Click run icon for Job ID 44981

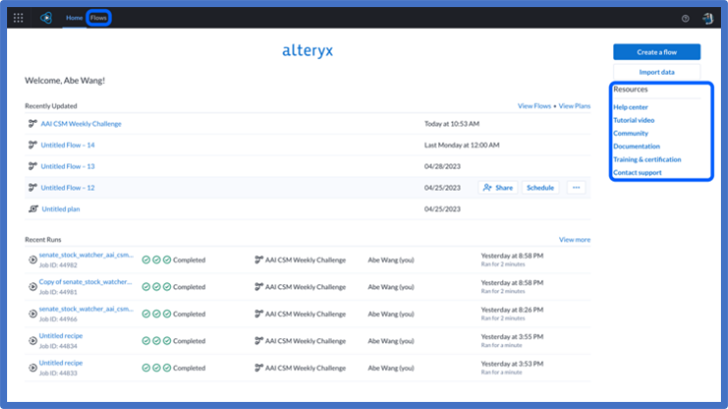(x=32, y=287)
